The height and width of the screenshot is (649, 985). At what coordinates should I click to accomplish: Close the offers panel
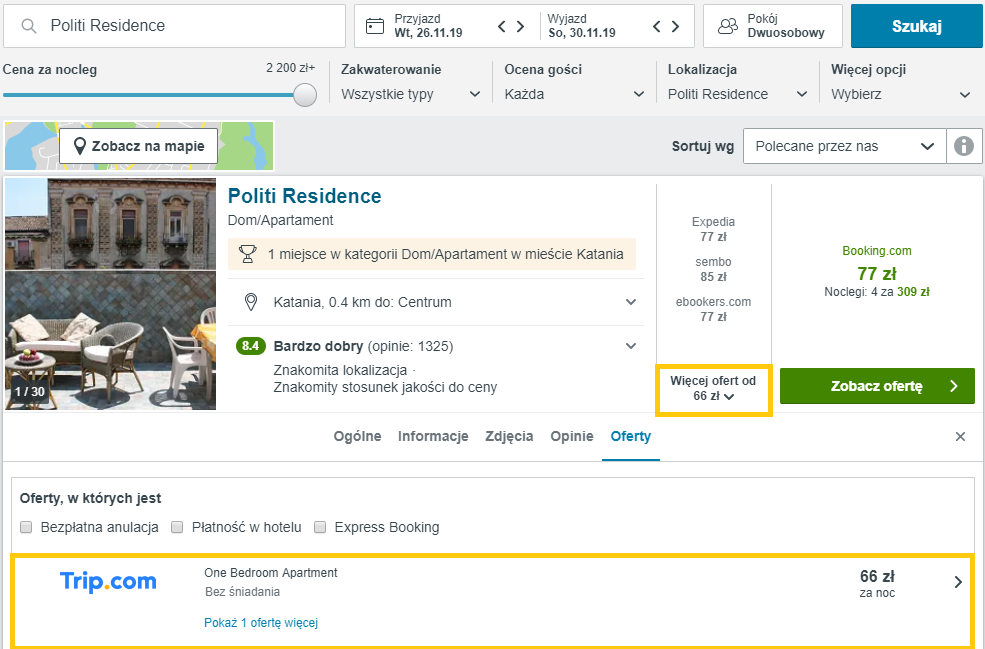pos(960,437)
